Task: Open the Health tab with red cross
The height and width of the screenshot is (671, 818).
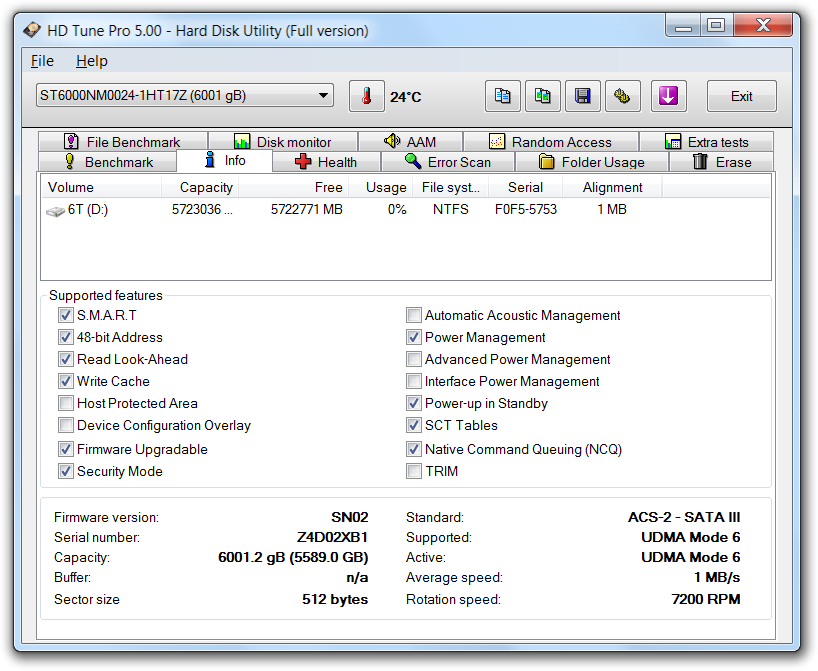Action: pyautogui.click(x=325, y=162)
